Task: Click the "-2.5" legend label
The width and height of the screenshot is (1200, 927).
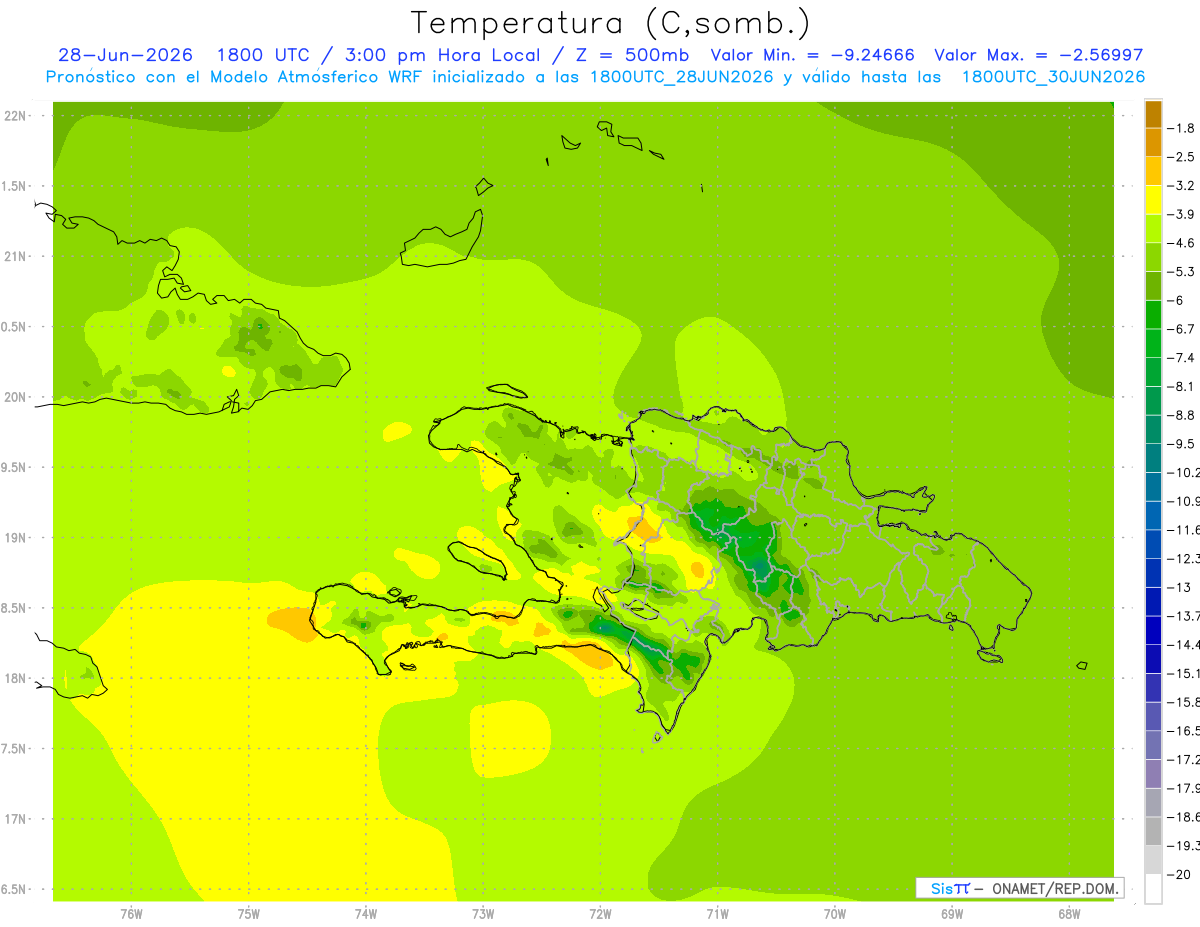Action: 1183,157
